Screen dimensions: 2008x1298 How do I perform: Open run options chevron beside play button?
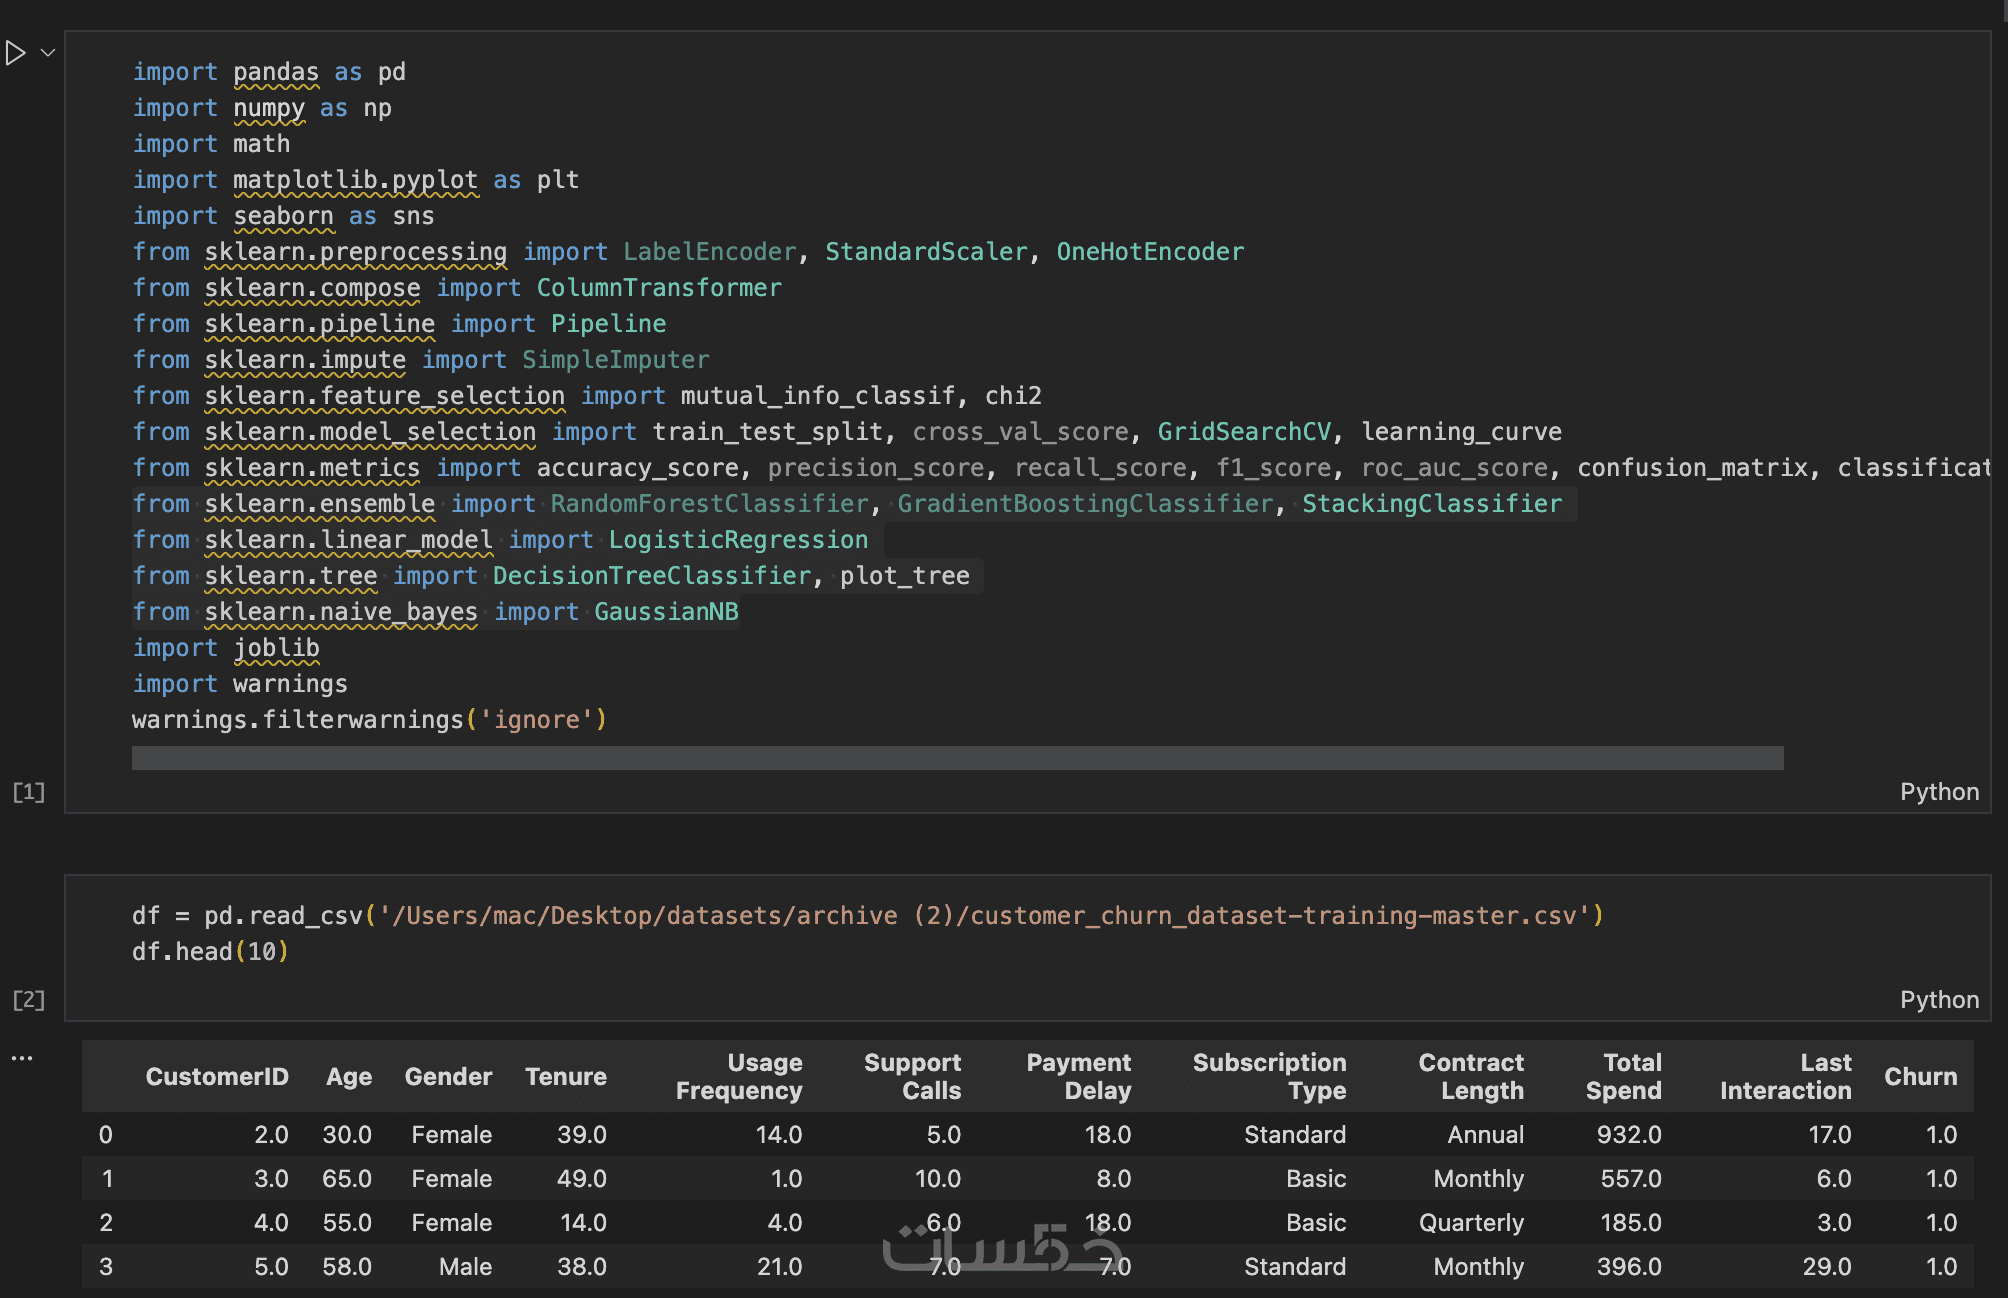tap(47, 53)
